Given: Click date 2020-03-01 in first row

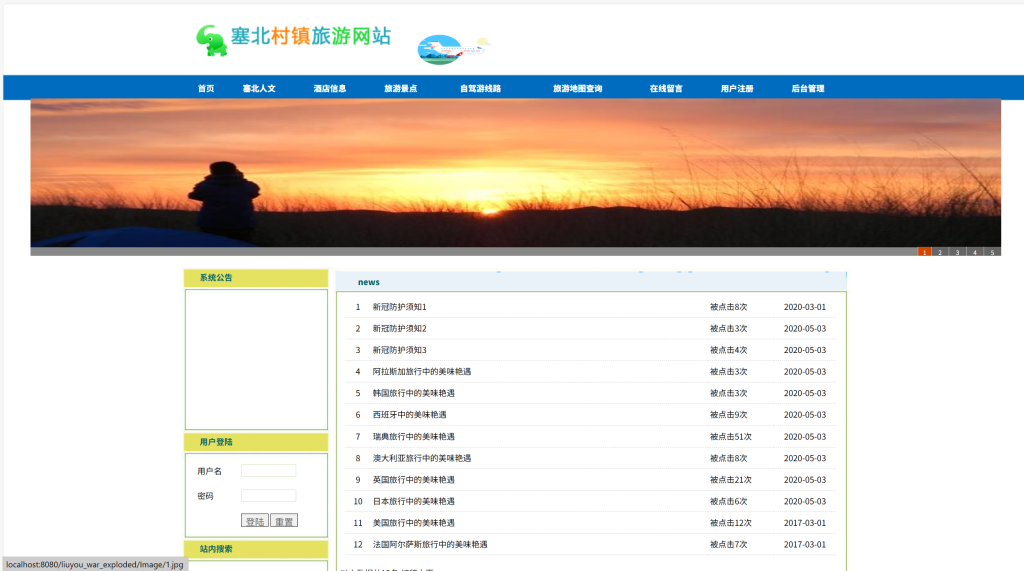Looking at the screenshot, I should tap(805, 307).
